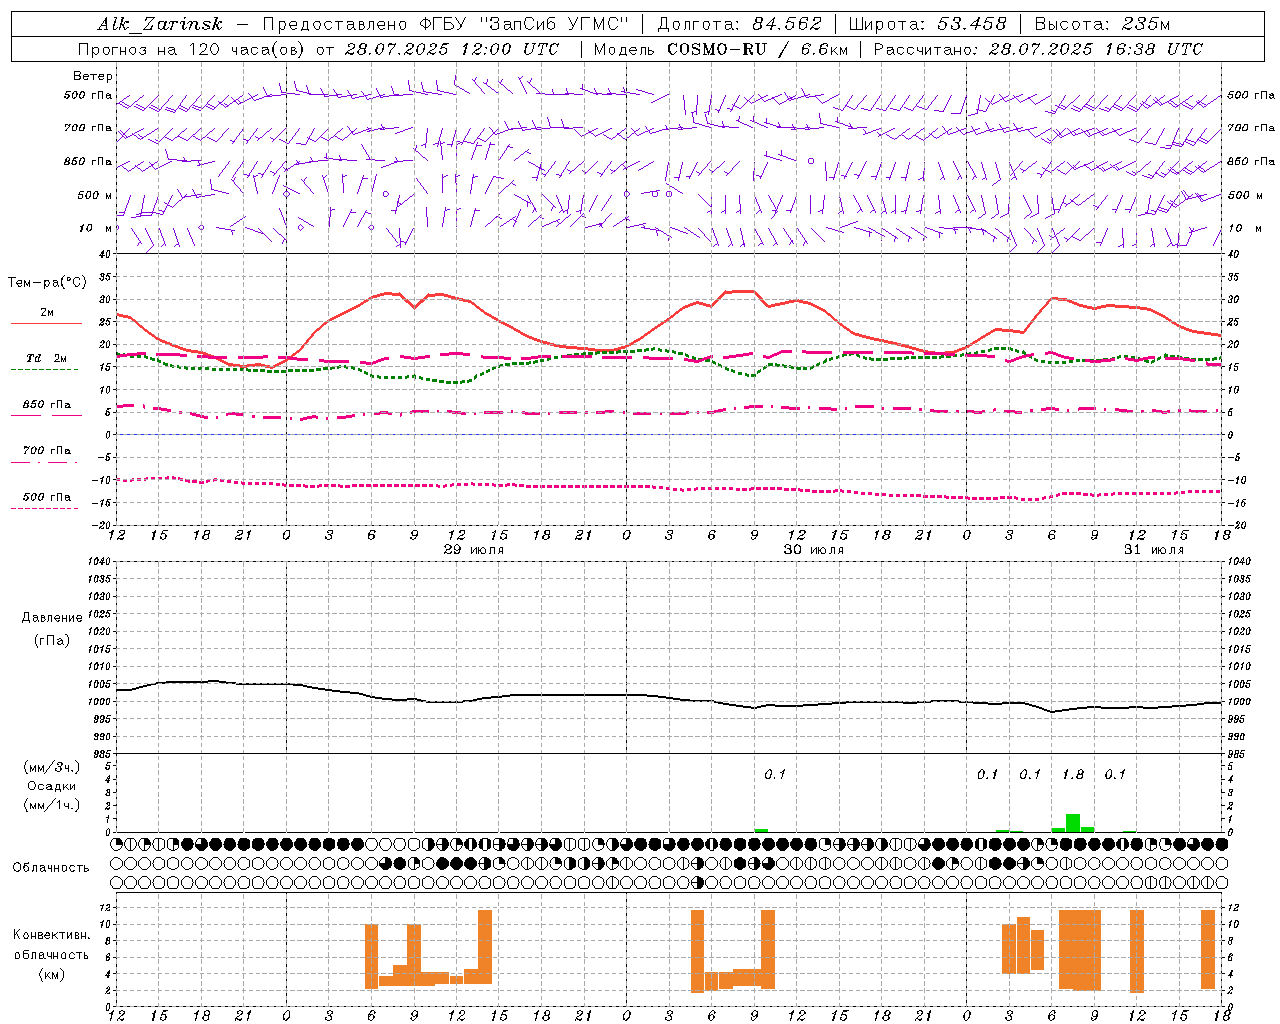Click the Ветер wind panel label
Viewport: 1280px width, 1024px height.
point(93,76)
